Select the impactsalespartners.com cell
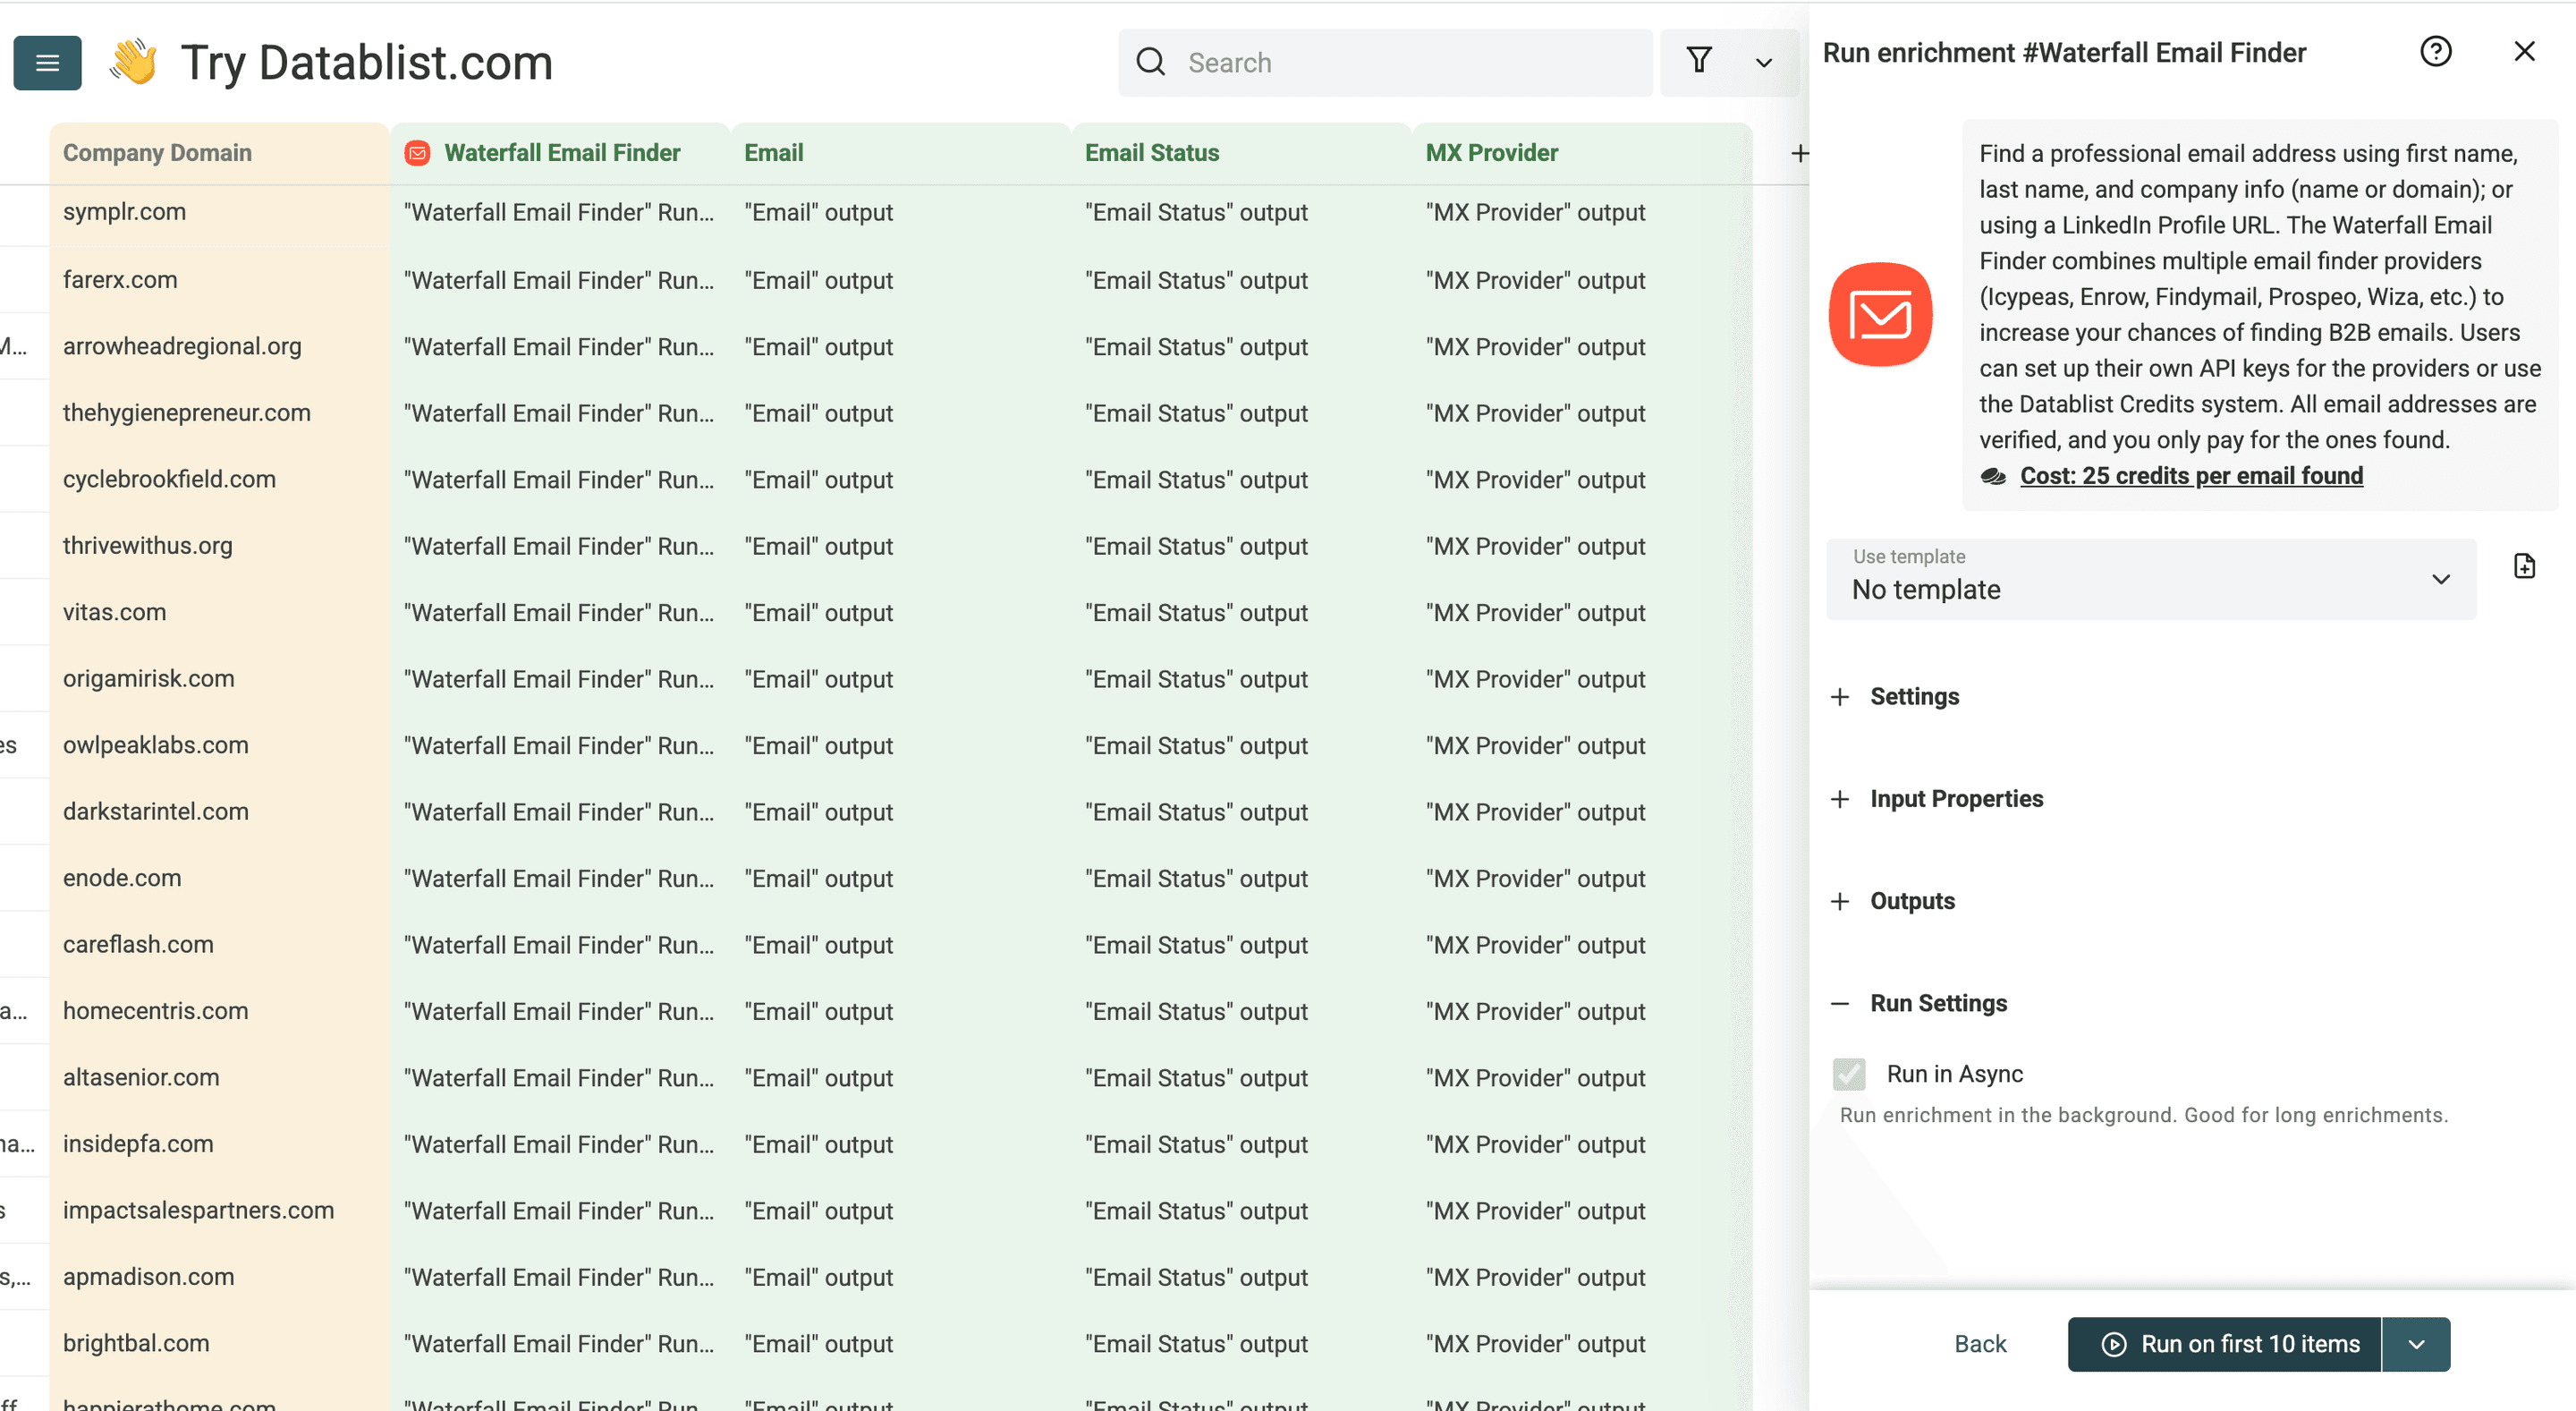Image resolution: width=2576 pixels, height=1411 pixels. click(x=219, y=1210)
